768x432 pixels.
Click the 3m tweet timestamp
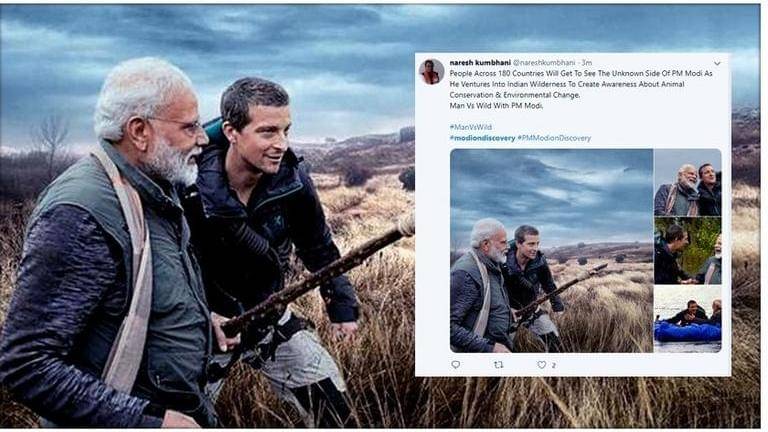(x=587, y=62)
